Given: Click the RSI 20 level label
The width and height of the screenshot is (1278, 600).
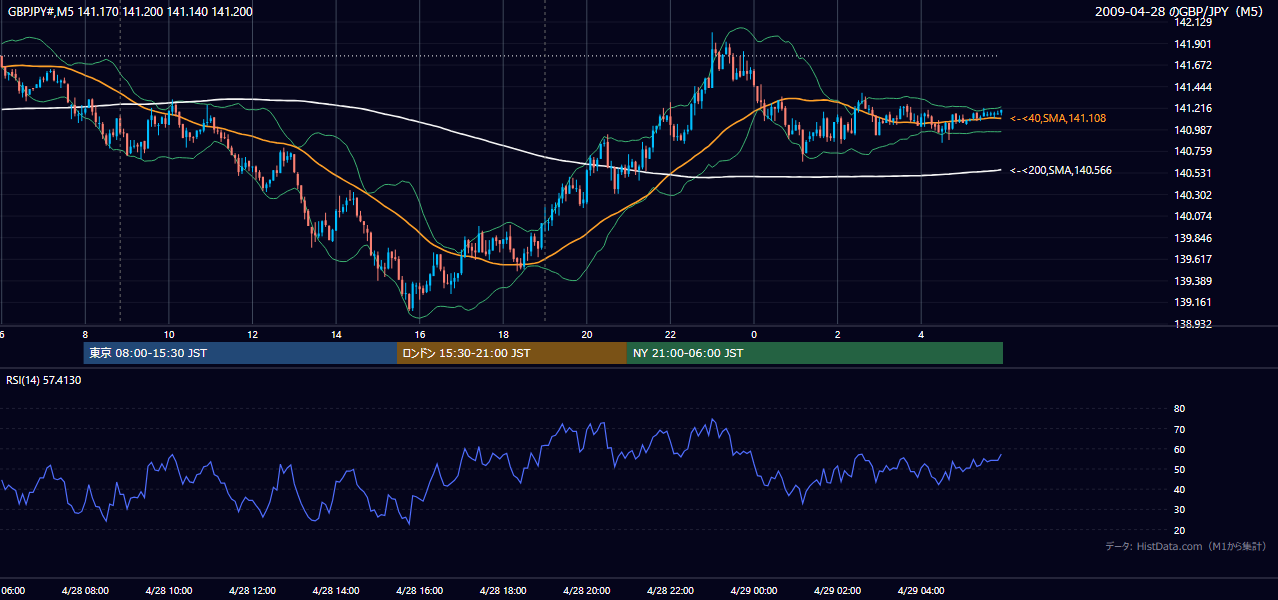Looking at the screenshot, I should coord(1179,530).
